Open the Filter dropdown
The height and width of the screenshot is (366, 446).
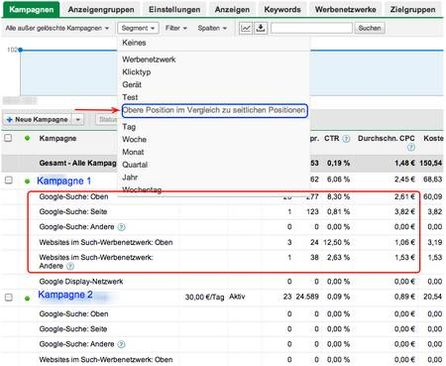coord(176,28)
